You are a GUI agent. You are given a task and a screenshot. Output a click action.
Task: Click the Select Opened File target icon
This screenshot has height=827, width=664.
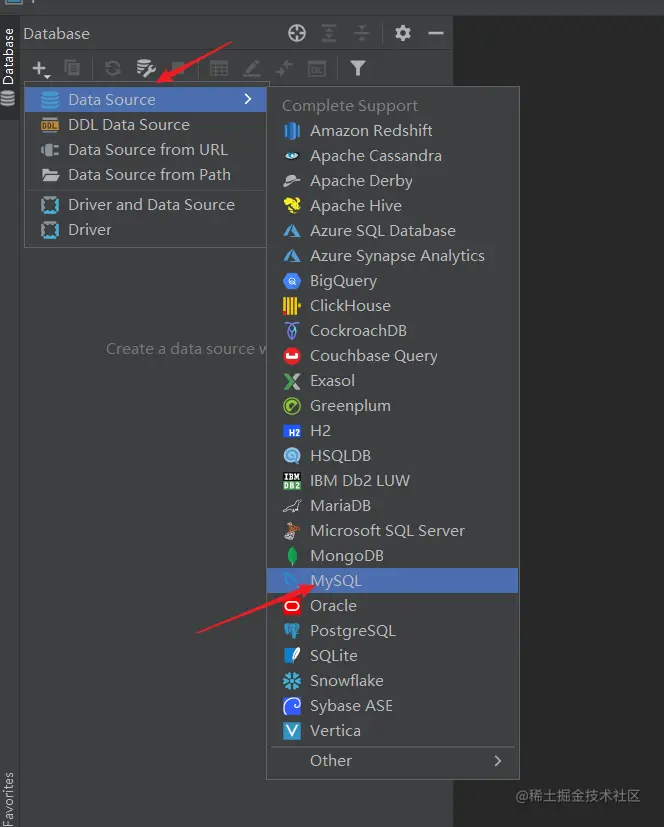[x=297, y=33]
